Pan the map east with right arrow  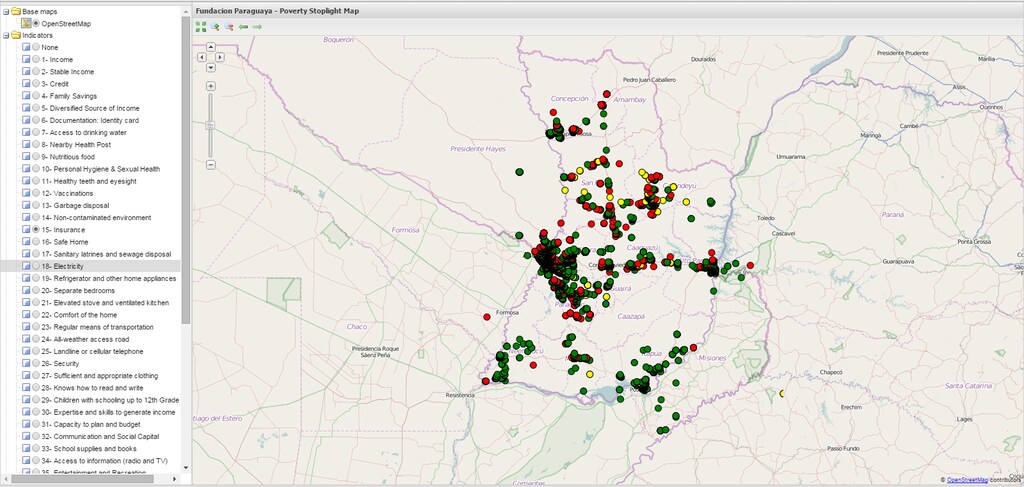click(219, 57)
